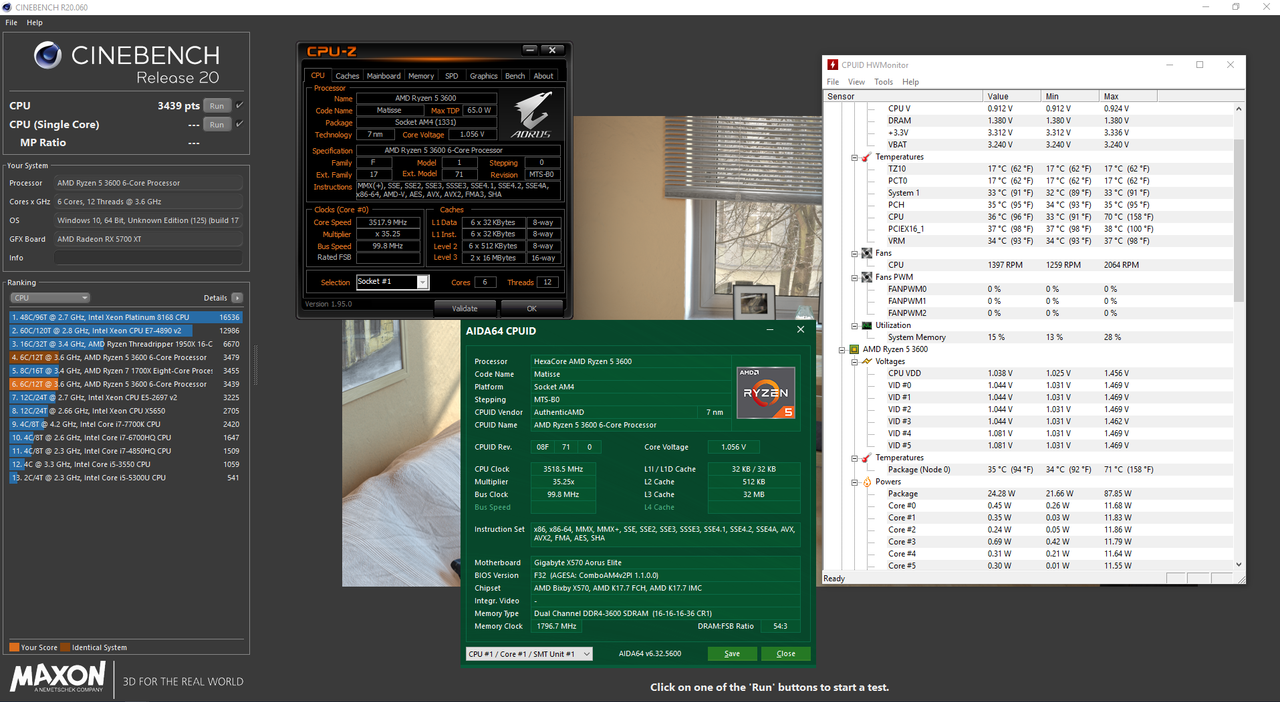Toggle checkmark next to CPU Run button

[x=239, y=105]
